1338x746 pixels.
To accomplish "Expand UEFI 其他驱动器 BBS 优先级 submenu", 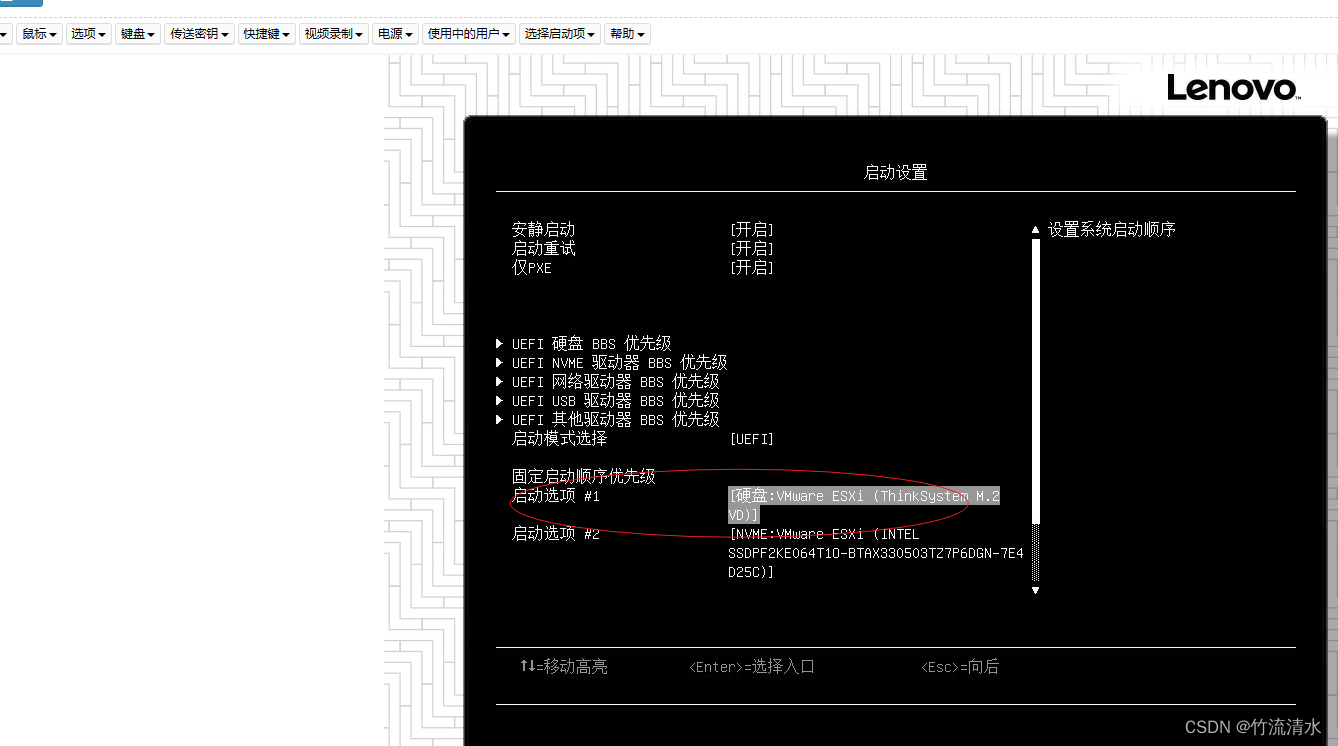I will [x=608, y=420].
